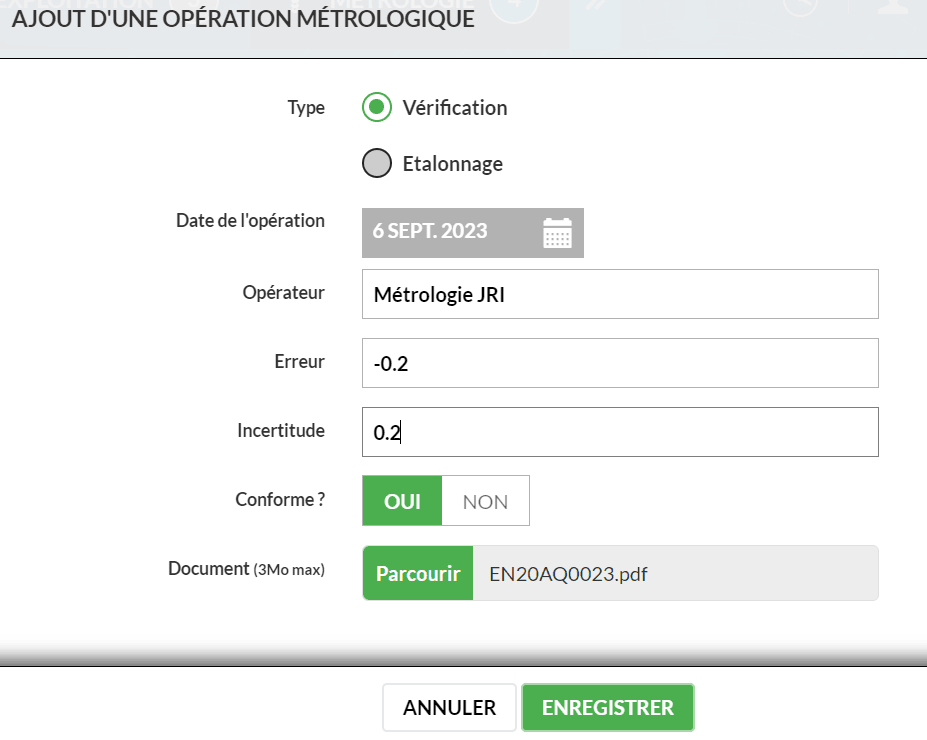Set Conforme to NON
This screenshot has width=927, height=740.
coord(485,501)
